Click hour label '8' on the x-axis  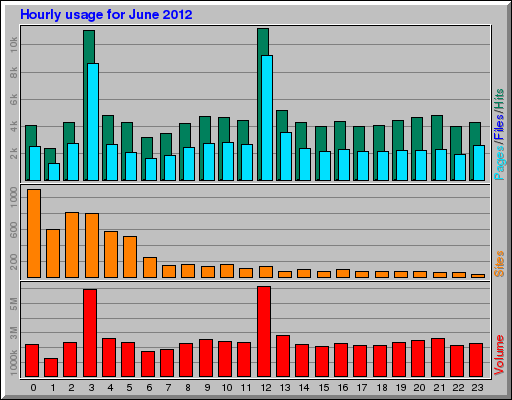click(188, 388)
